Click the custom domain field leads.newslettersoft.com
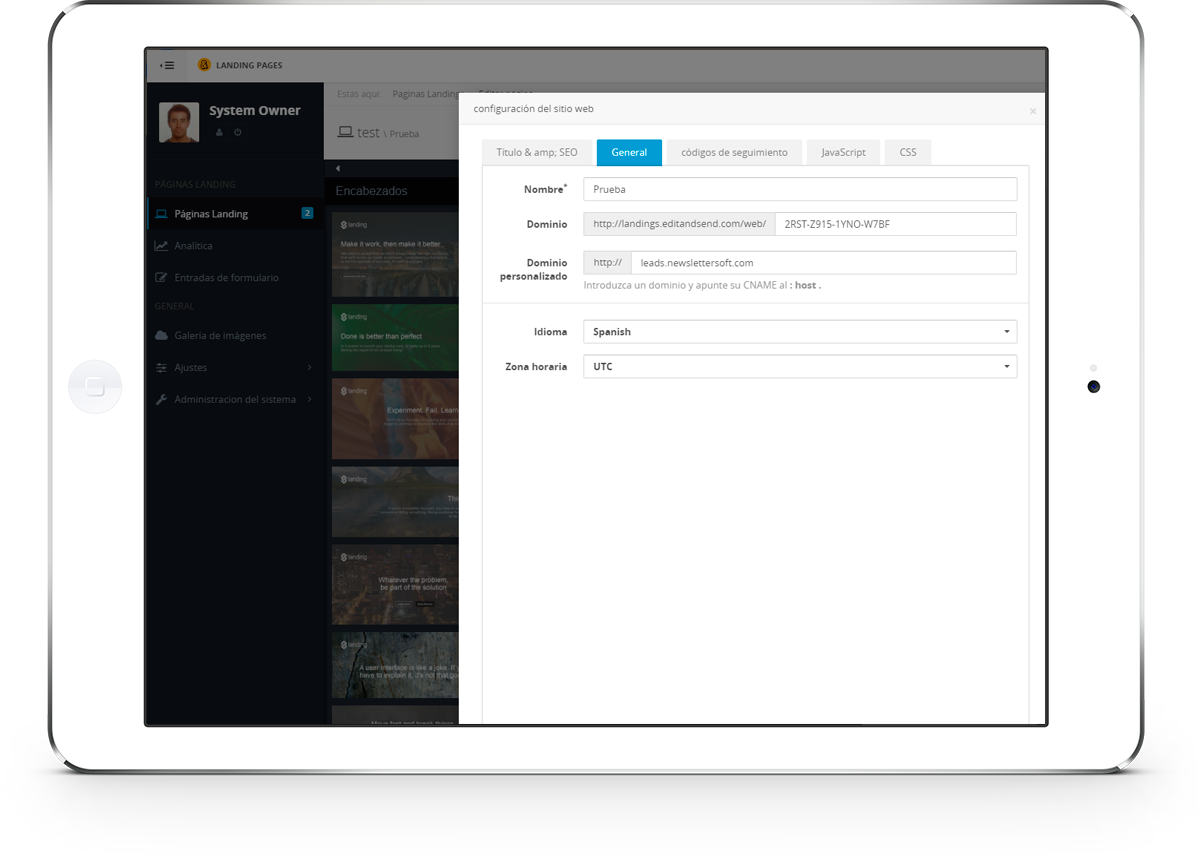1200x857 pixels. click(824, 263)
